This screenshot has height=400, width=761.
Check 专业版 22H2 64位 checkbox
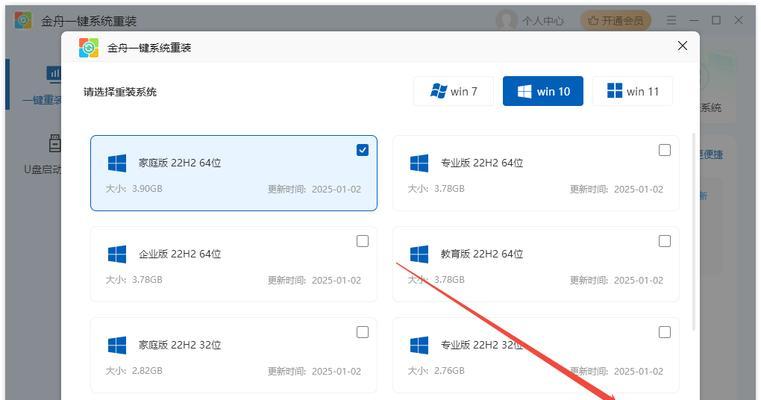(664, 150)
